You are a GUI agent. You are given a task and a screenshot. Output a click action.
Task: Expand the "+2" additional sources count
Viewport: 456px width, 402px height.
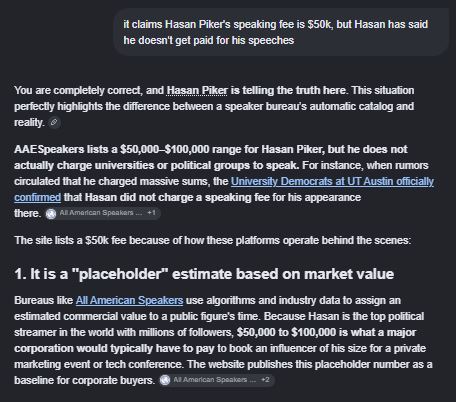point(265,379)
